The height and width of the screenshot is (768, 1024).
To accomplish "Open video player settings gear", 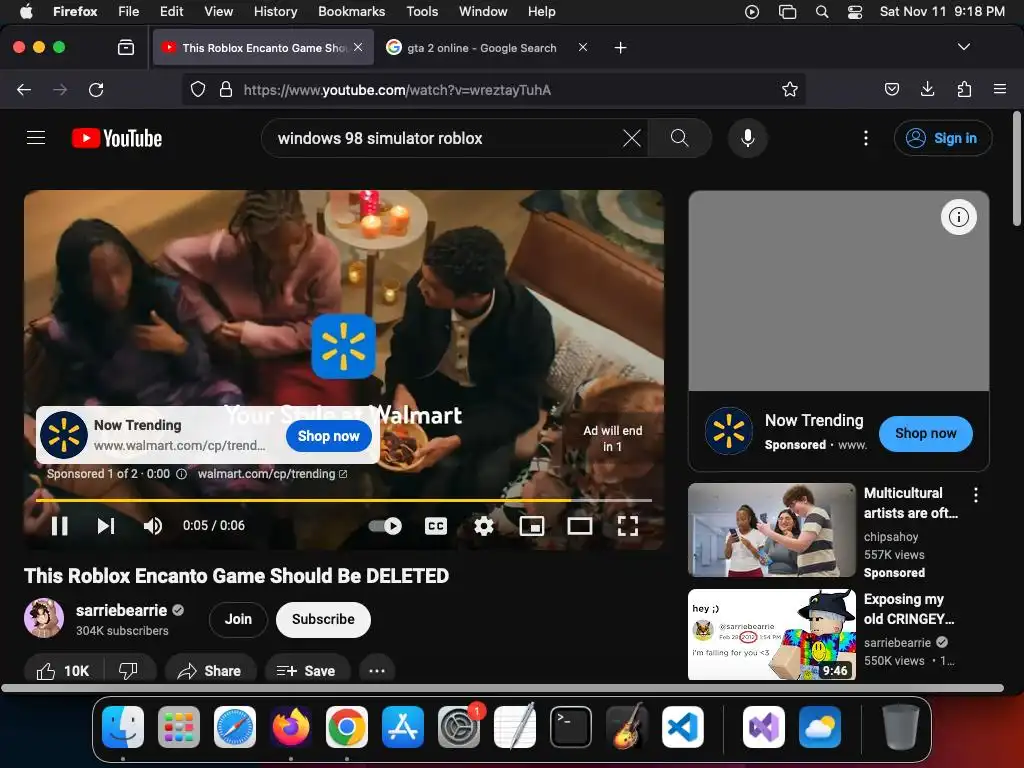I will 484,526.
